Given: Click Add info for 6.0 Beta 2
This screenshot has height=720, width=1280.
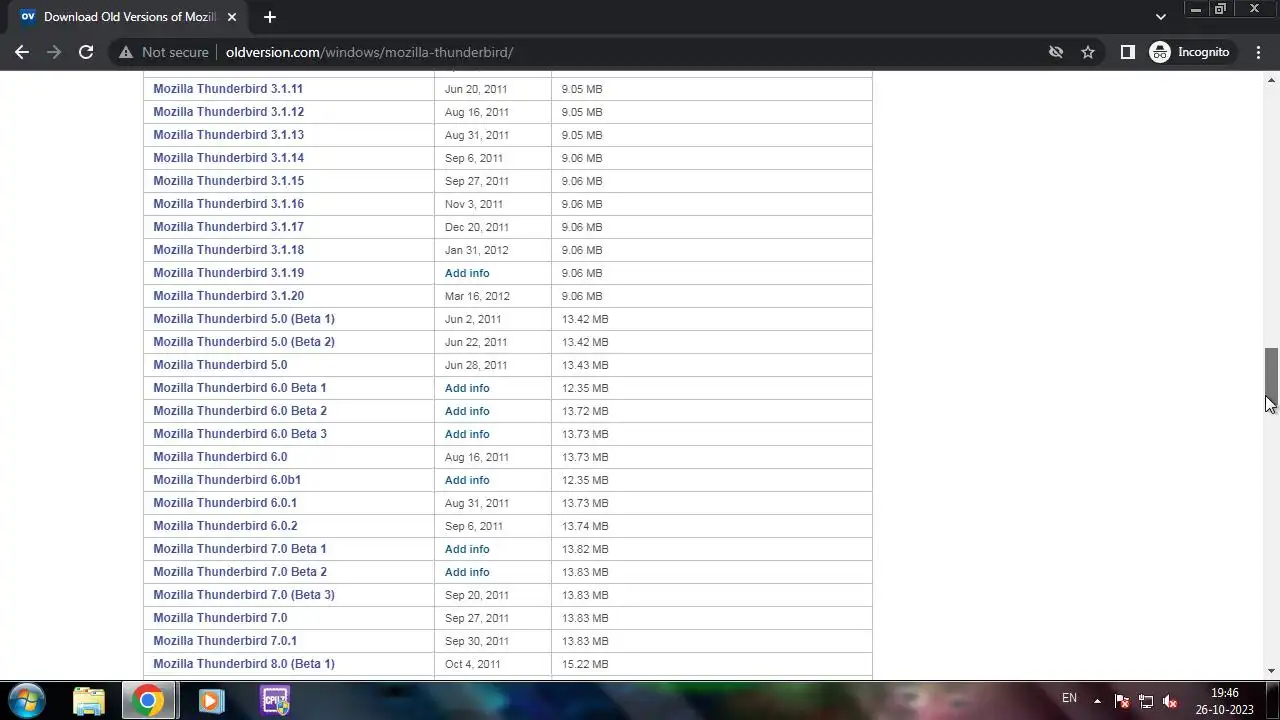Looking at the screenshot, I should (467, 411).
